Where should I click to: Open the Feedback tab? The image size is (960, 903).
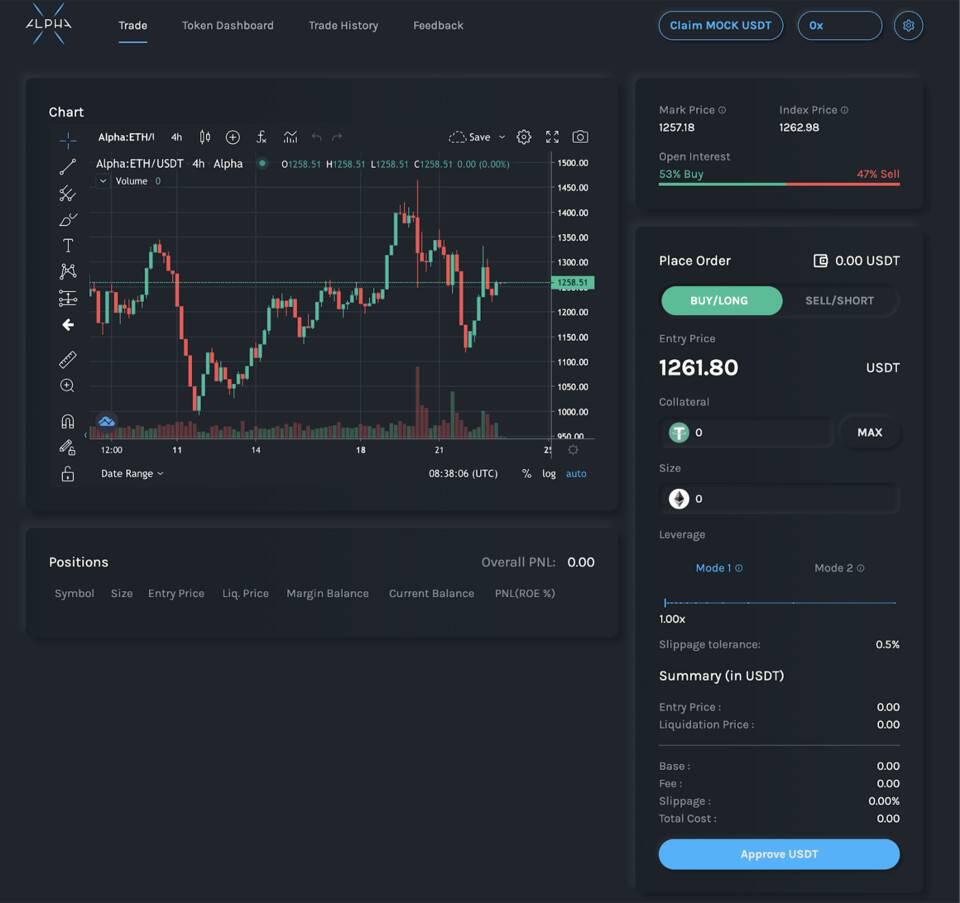(x=438, y=26)
